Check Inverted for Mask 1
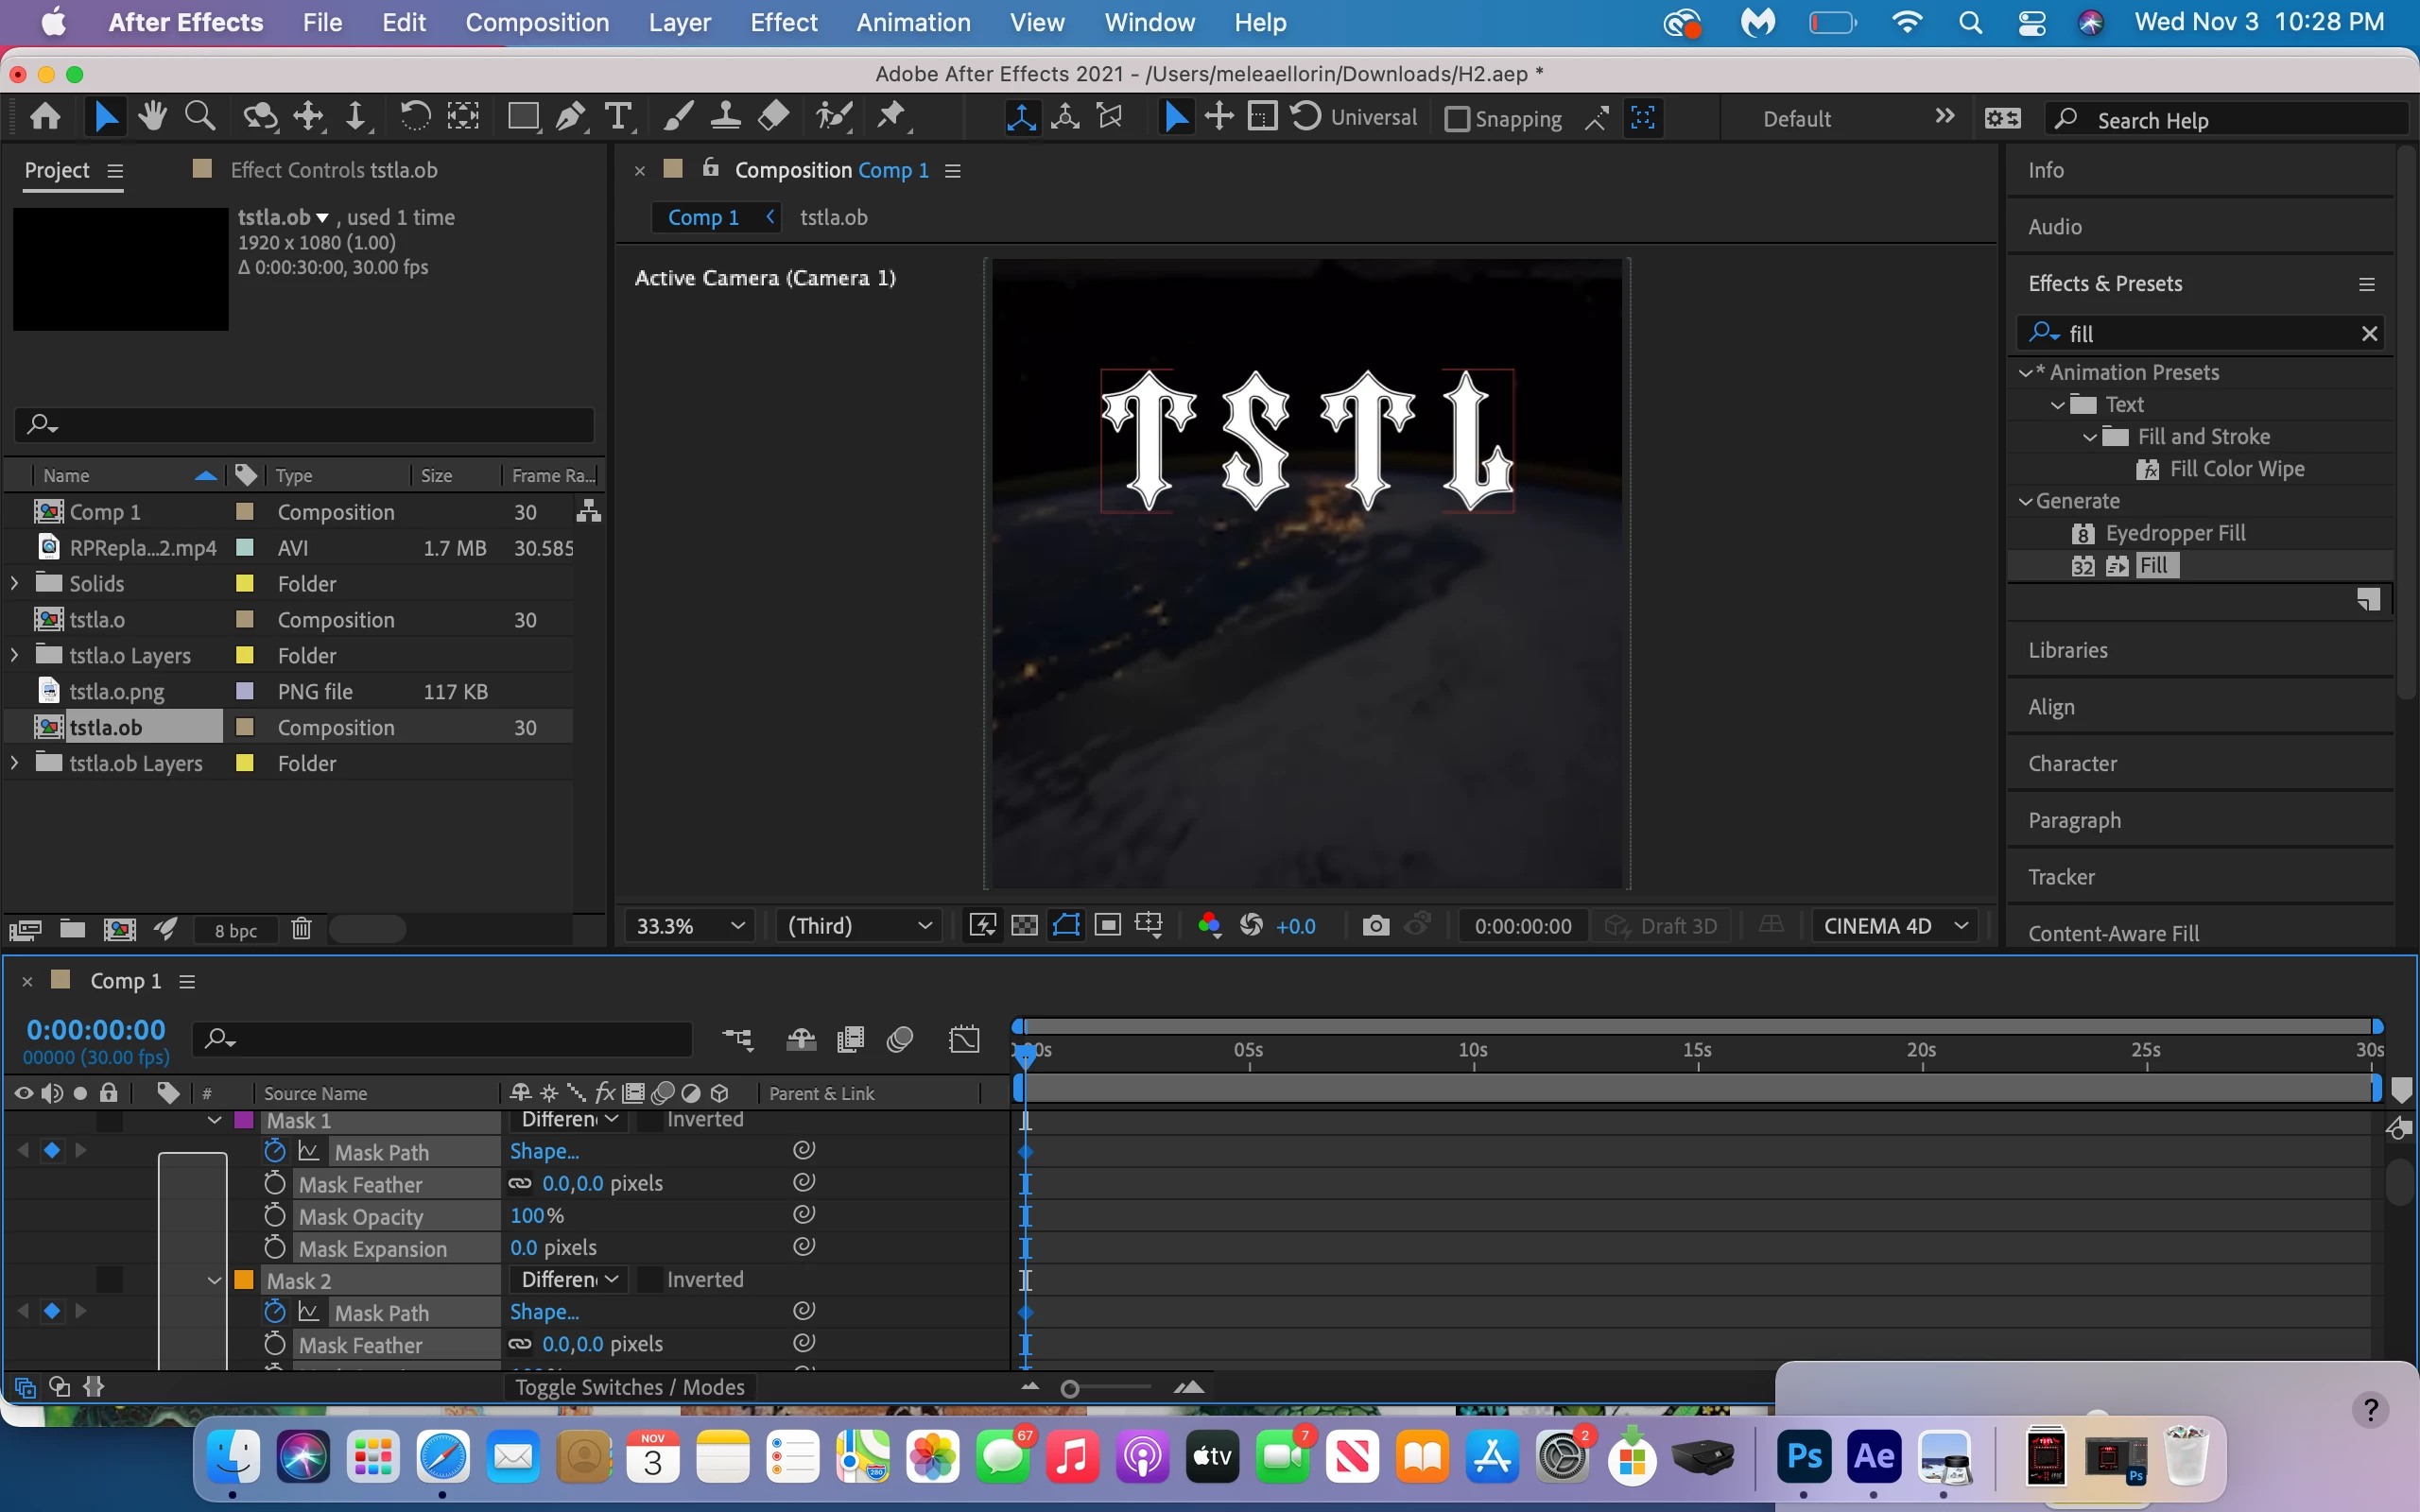Viewport: 2420px width, 1512px height. point(650,1120)
